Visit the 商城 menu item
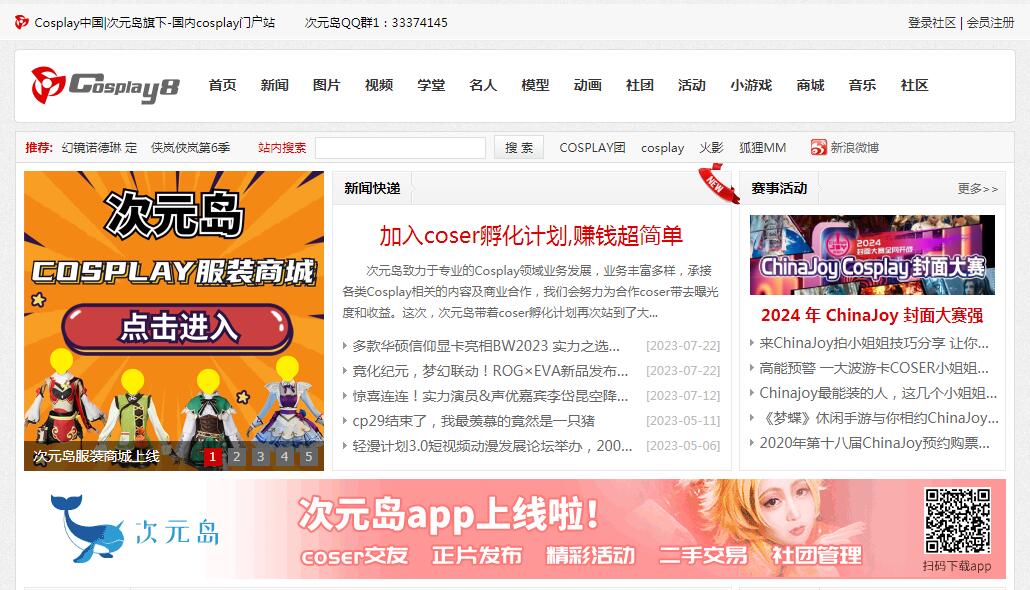The width and height of the screenshot is (1030, 590). coord(810,85)
